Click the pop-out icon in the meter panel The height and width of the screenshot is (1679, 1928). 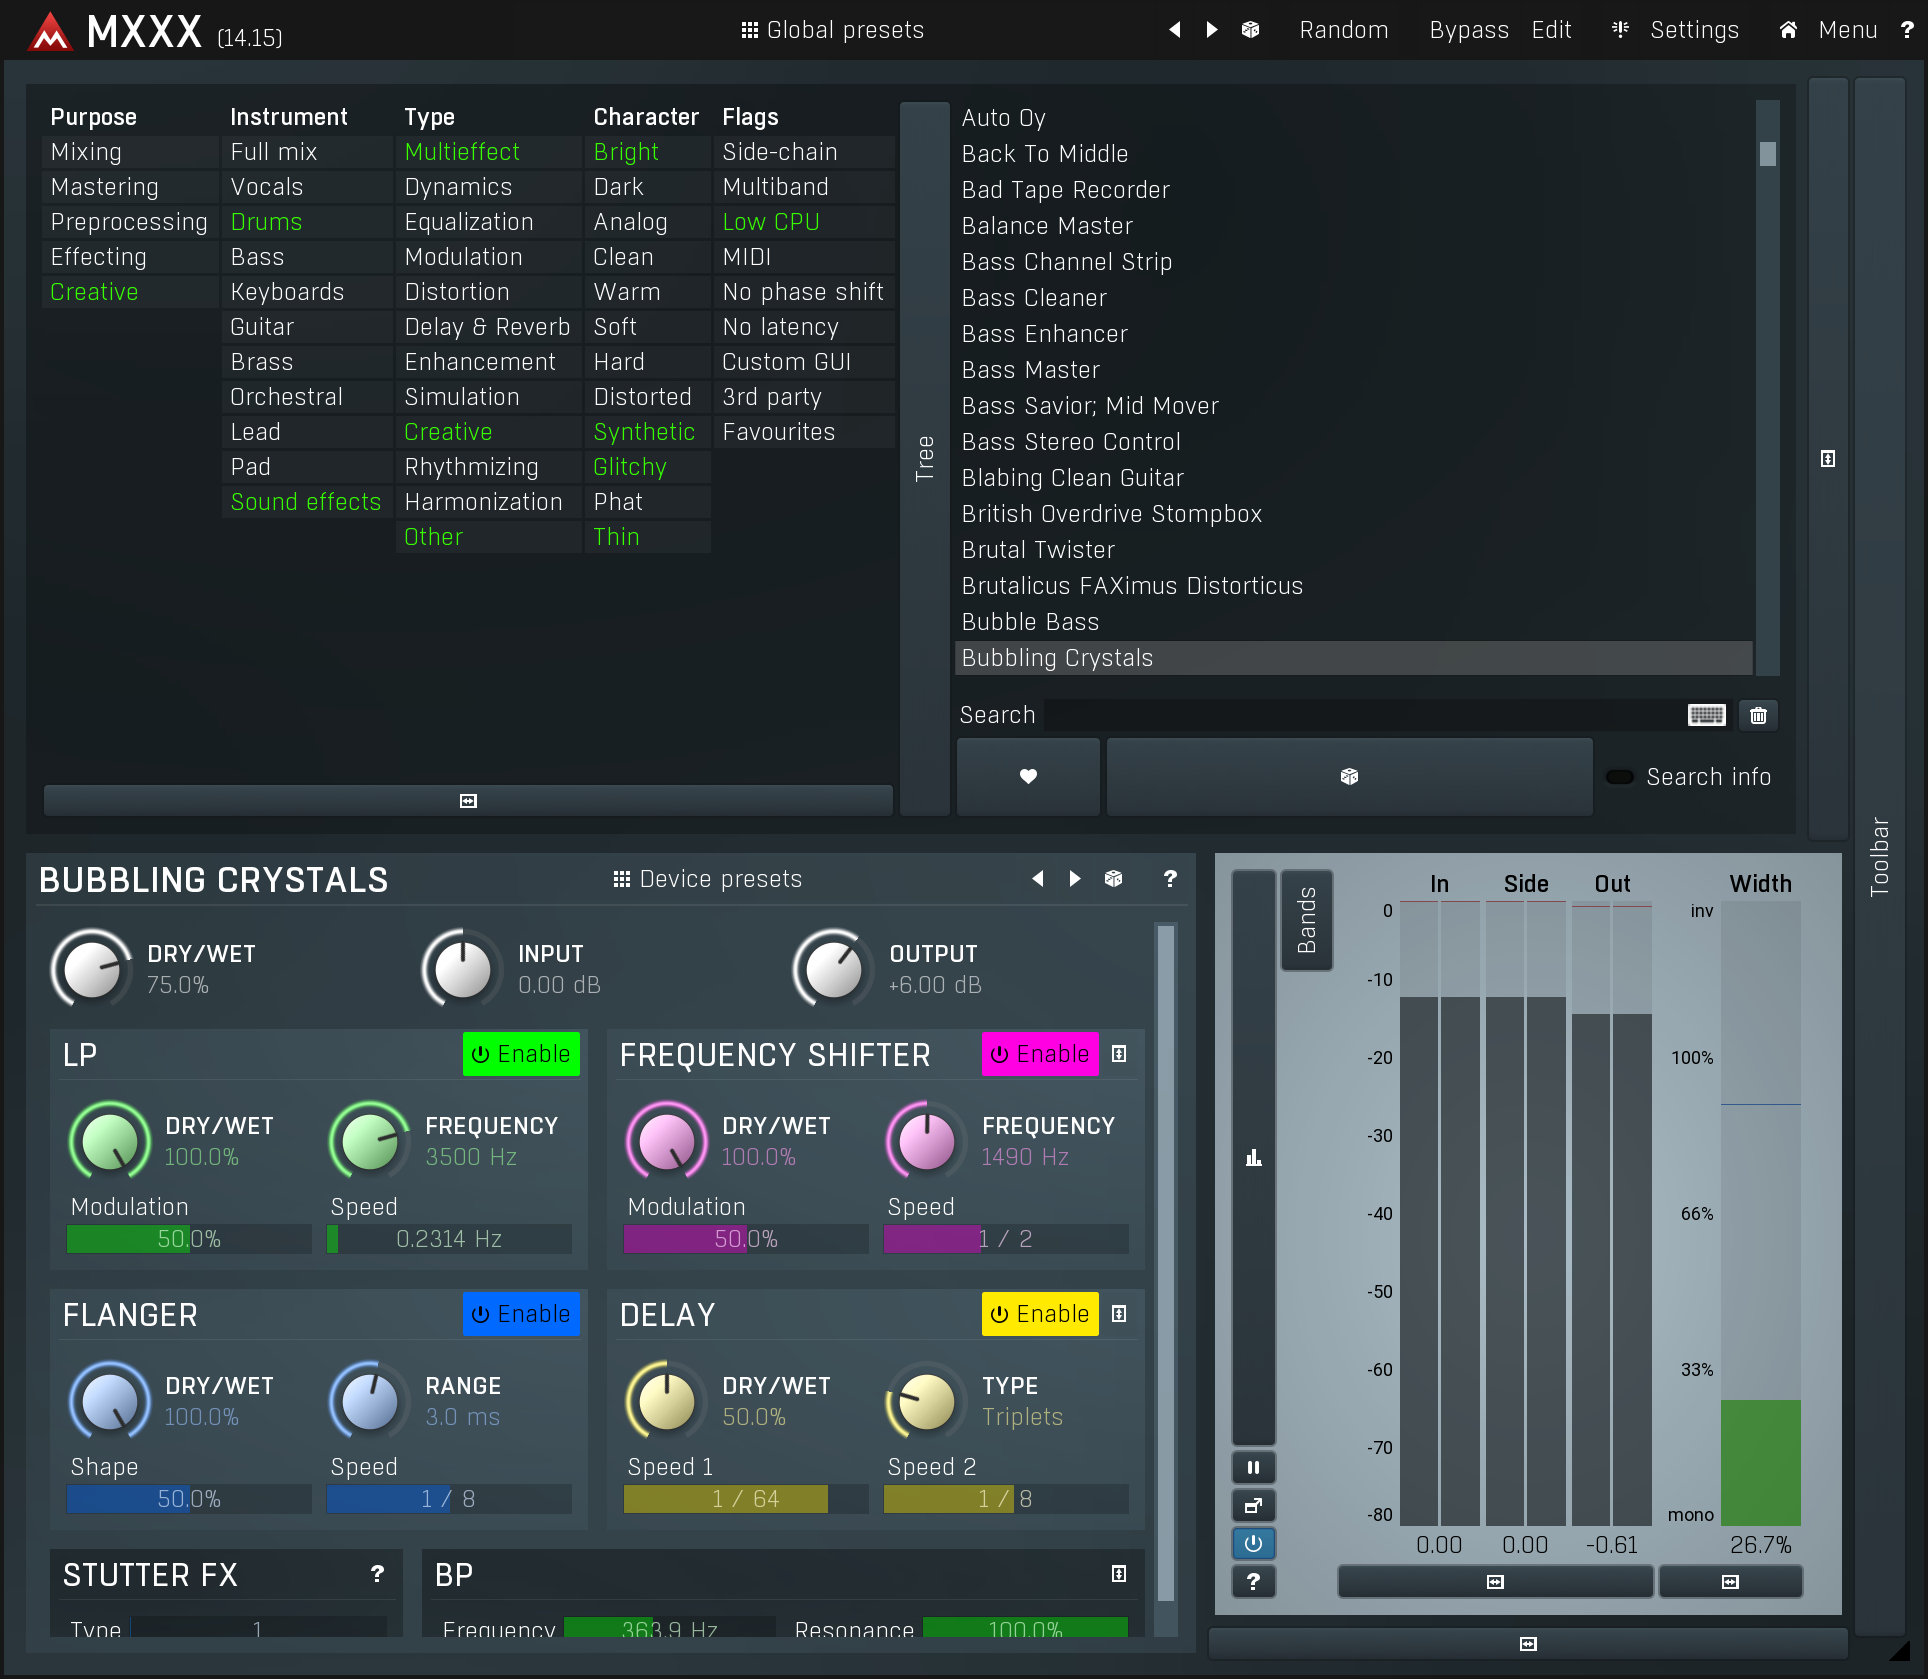(1253, 1506)
